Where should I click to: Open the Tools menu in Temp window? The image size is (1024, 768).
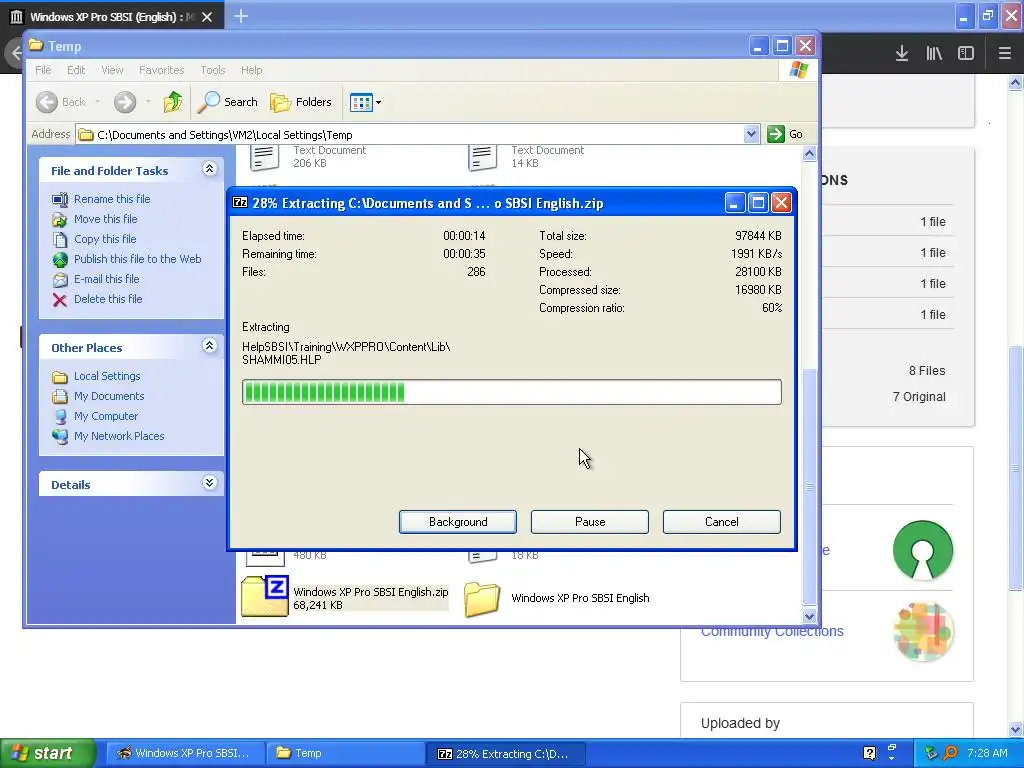[x=212, y=70]
